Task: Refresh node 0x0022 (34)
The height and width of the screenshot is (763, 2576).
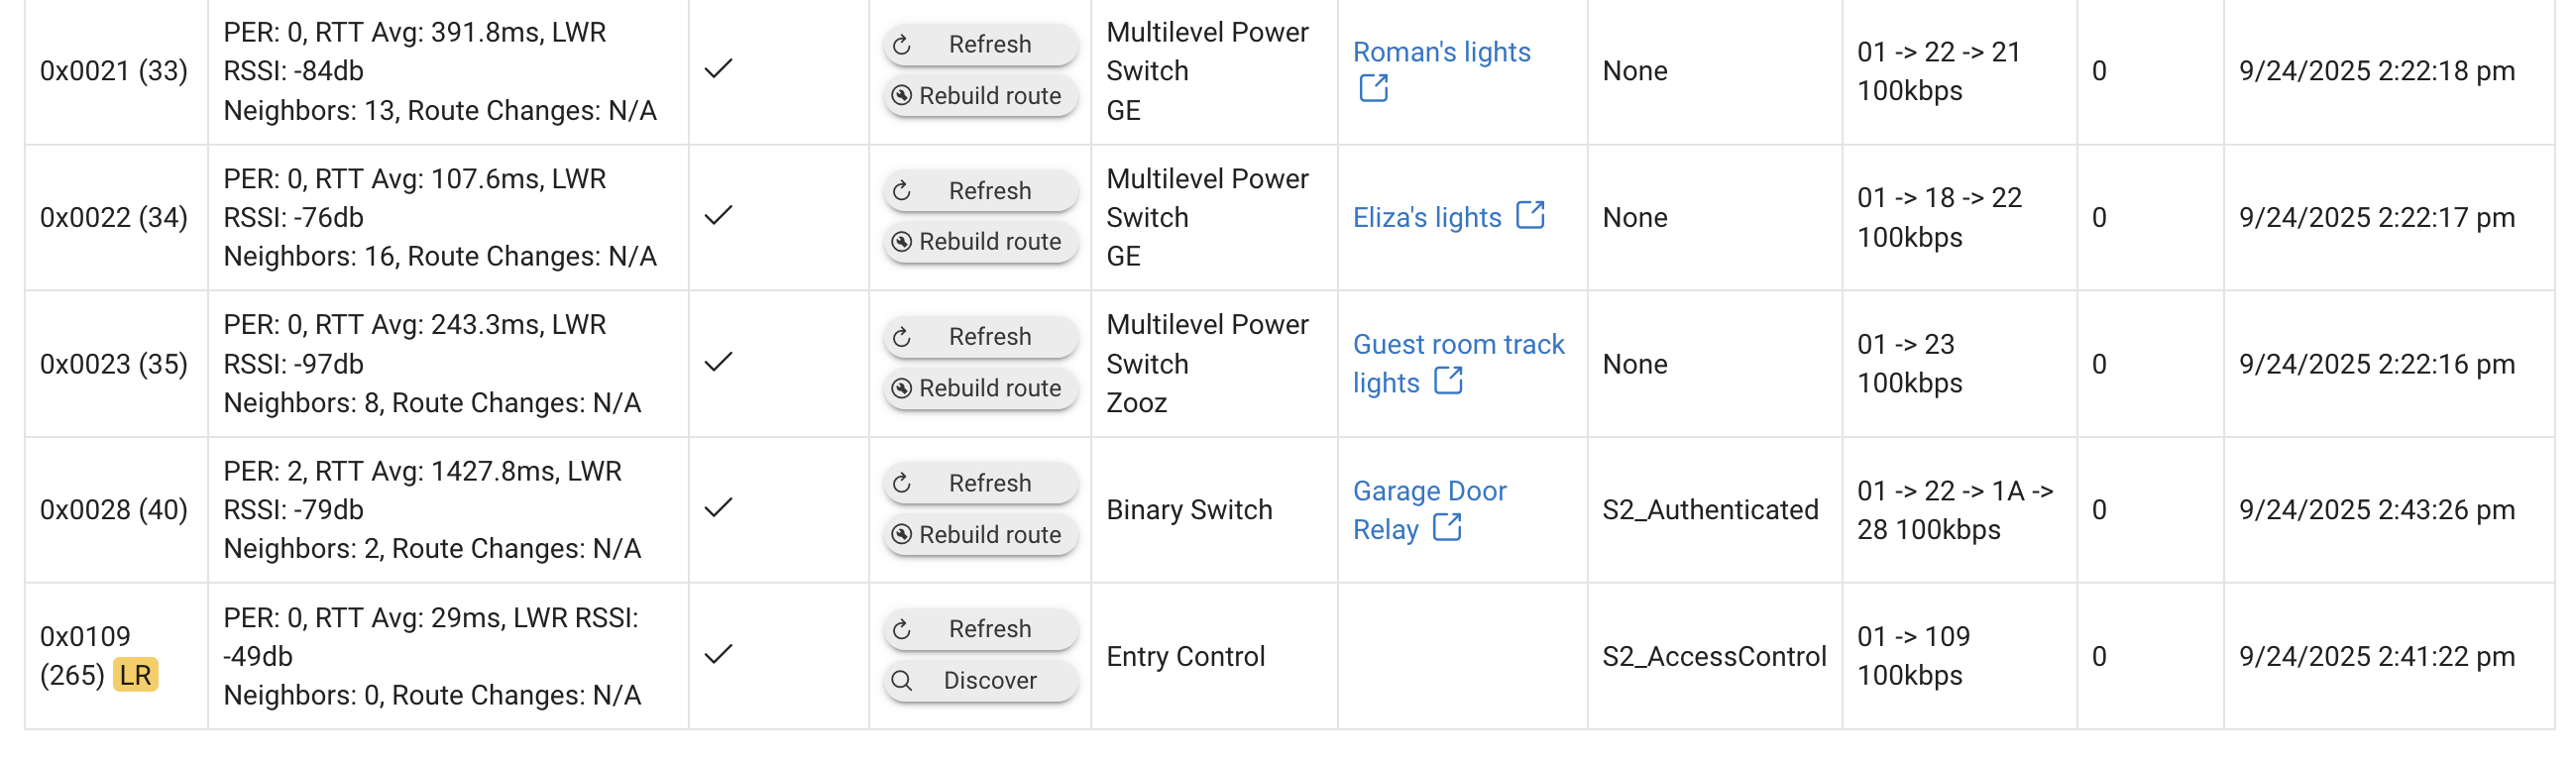Action: click(980, 190)
